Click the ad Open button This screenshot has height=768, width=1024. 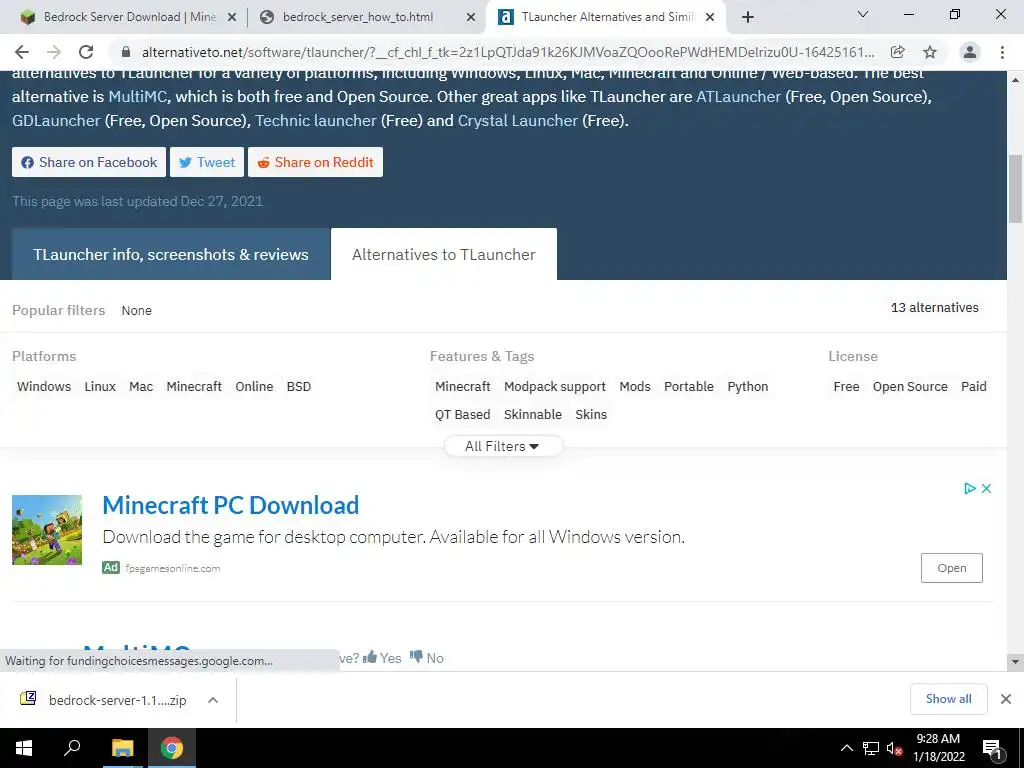click(952, 568)
